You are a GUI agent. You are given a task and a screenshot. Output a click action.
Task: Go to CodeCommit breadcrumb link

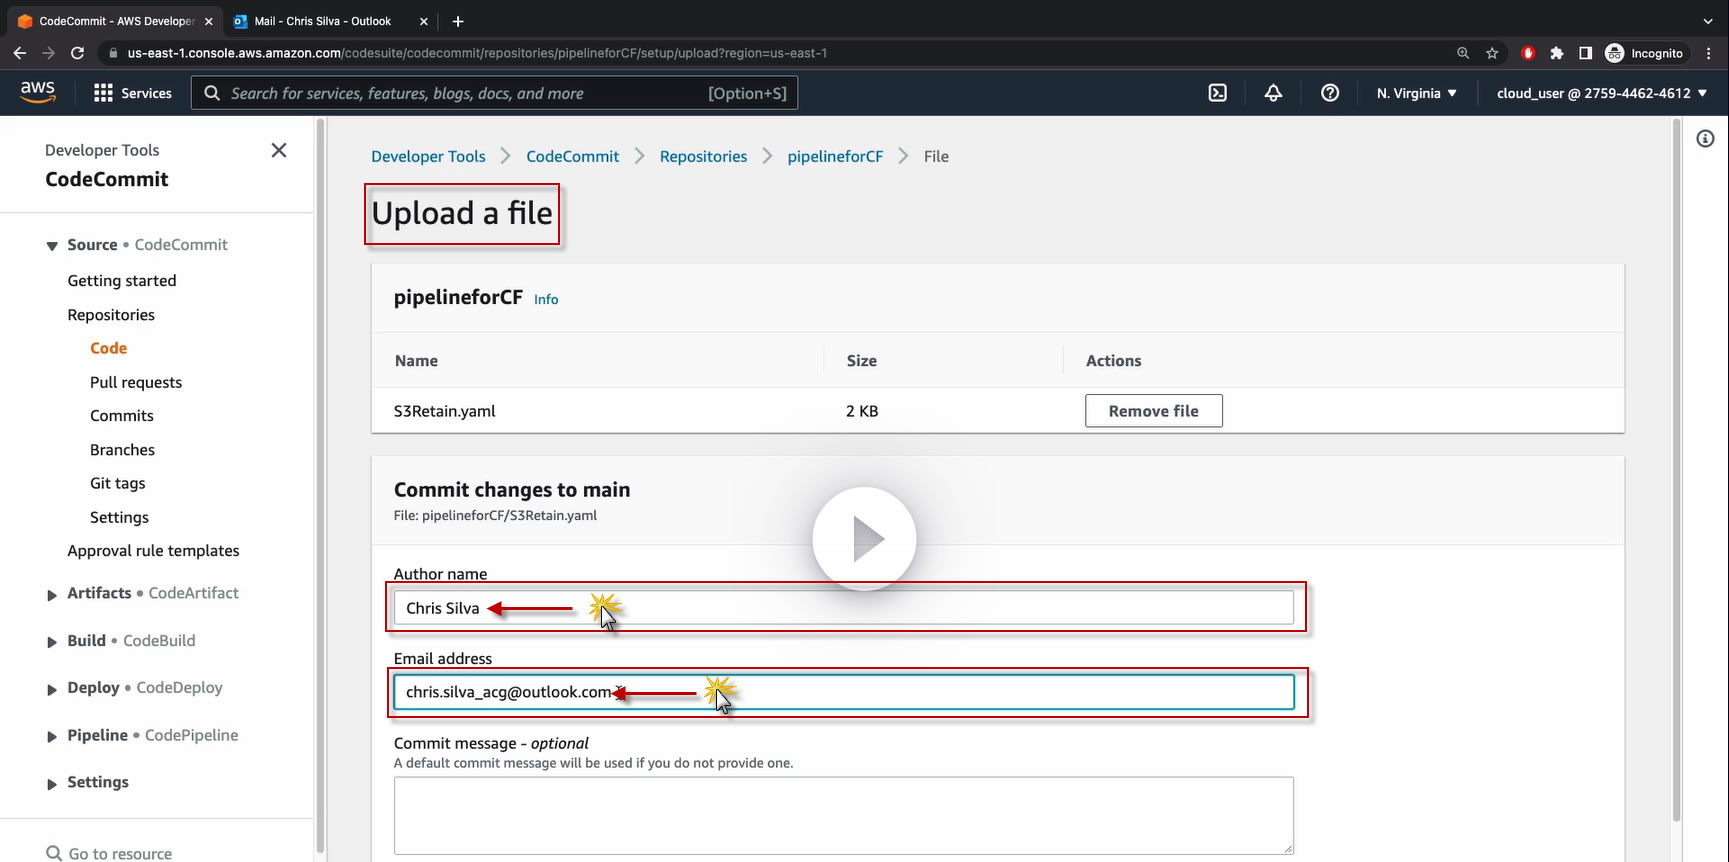click(573, 156)
